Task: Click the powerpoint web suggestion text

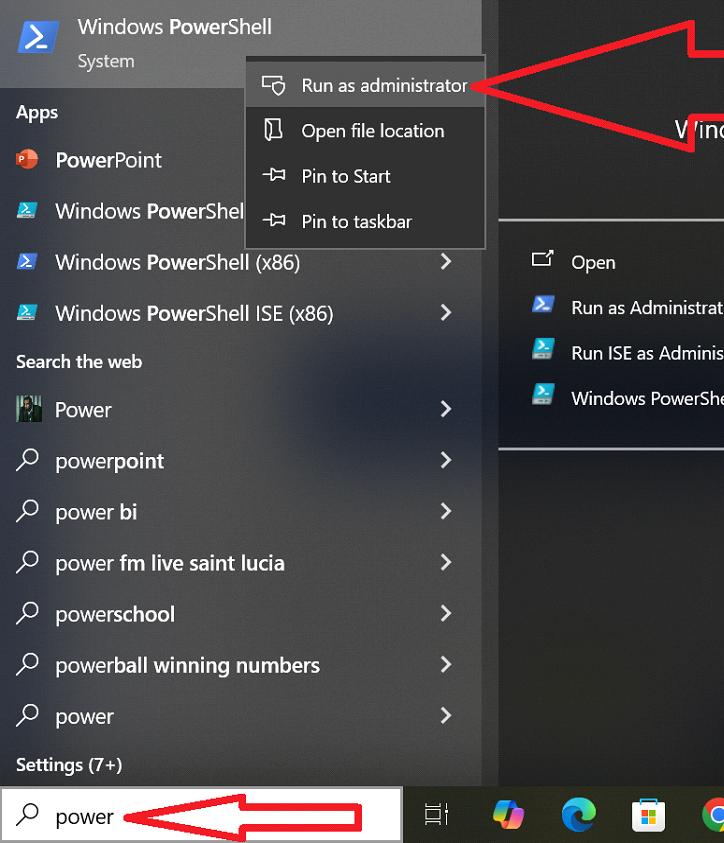Action: tap(110, 461)
